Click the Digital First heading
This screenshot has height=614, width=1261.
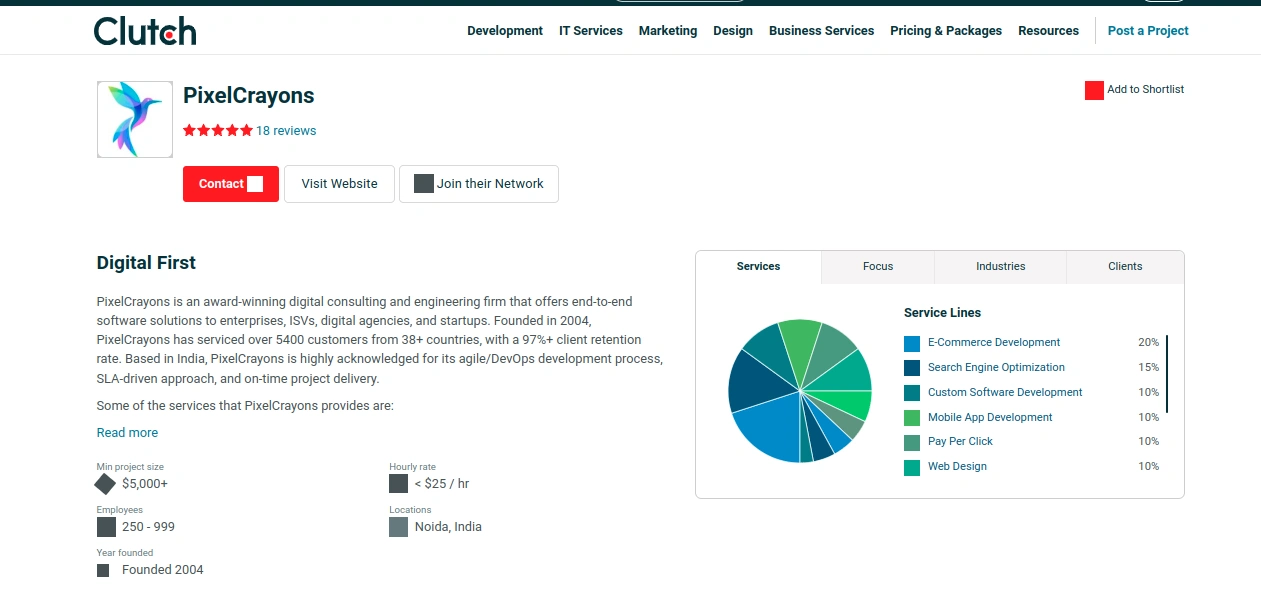pyautogui.click(x=146, y=263)
